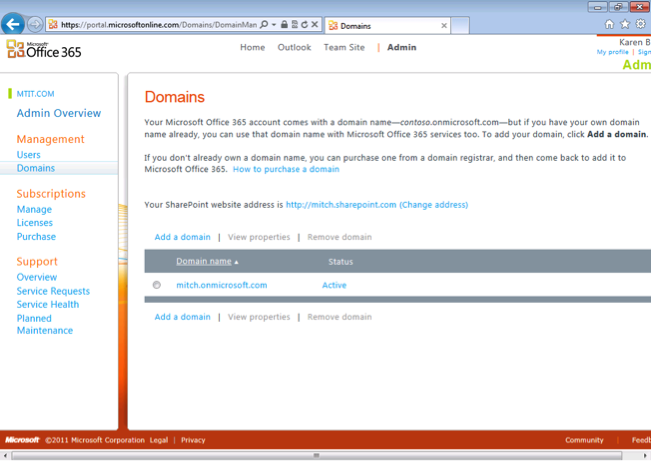
Task: Minimize the browser window
Action: [598, 7]
